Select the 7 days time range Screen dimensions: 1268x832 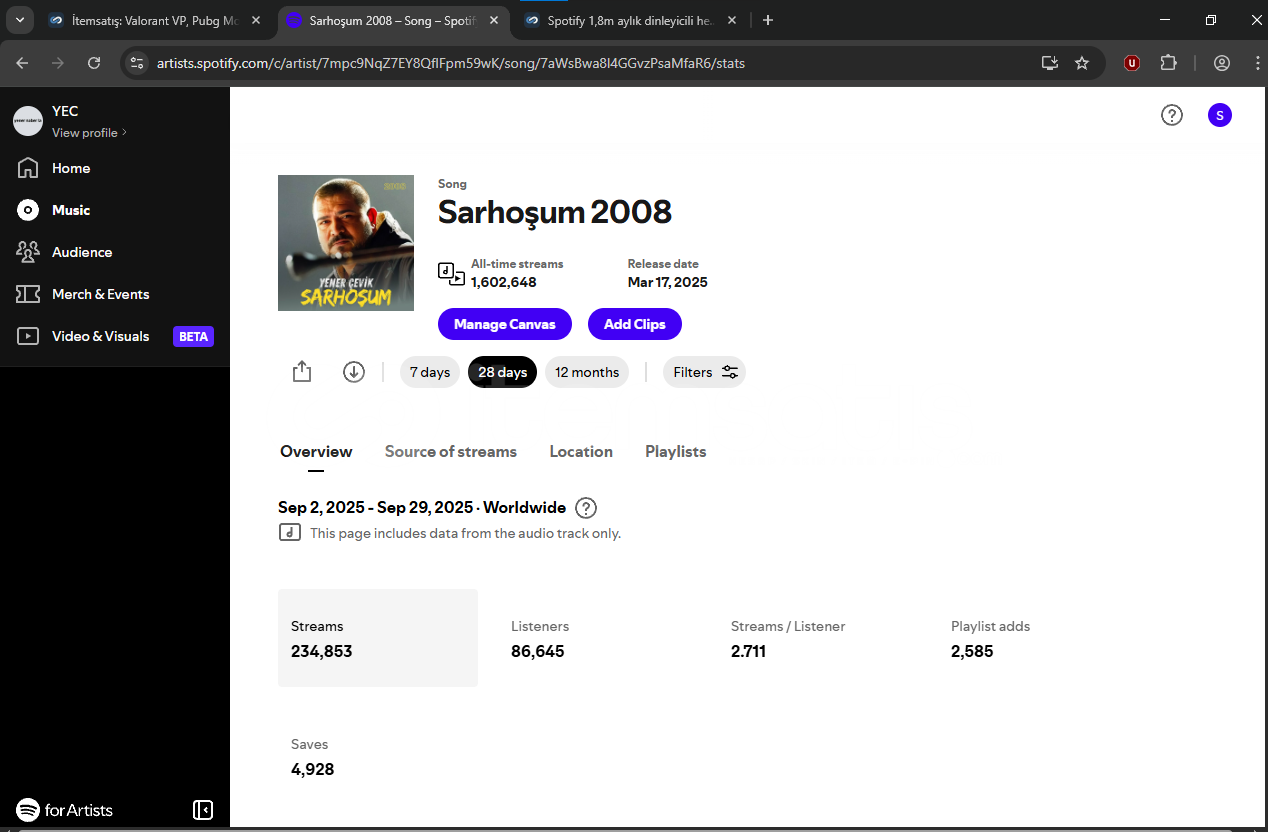tap(430, 372)
